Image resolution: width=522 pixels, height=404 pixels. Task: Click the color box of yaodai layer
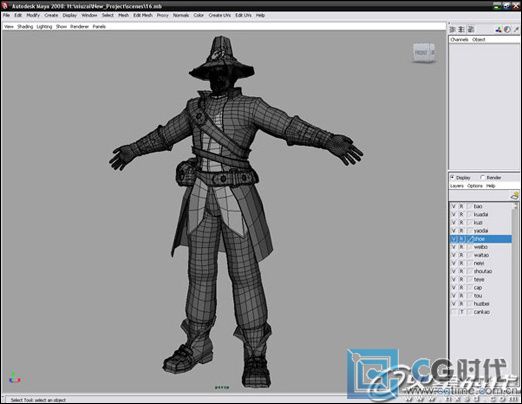[x=469, y=231]
